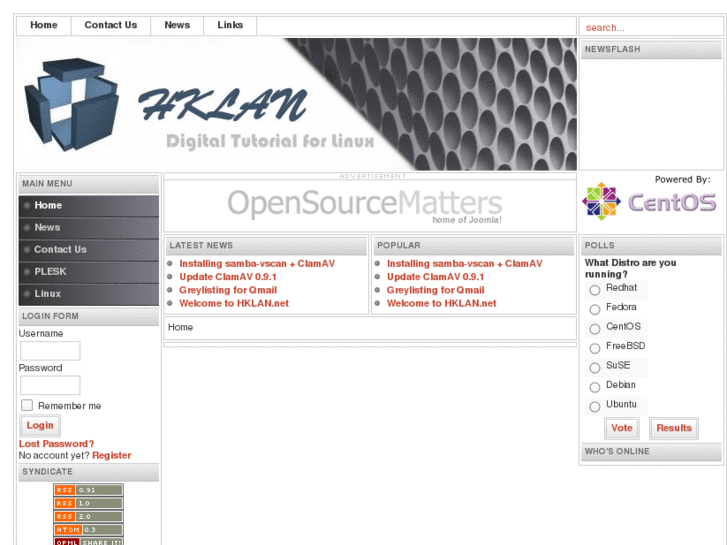Screen dimensions: 727x545
Task: Open the OpenSourceMatters advertisement banner
Action: 365,206
